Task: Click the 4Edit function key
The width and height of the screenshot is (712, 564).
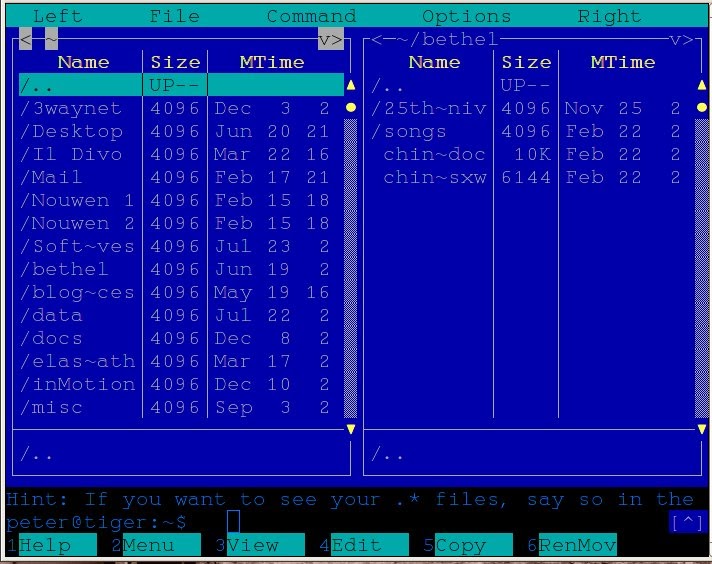Action: 364,545
